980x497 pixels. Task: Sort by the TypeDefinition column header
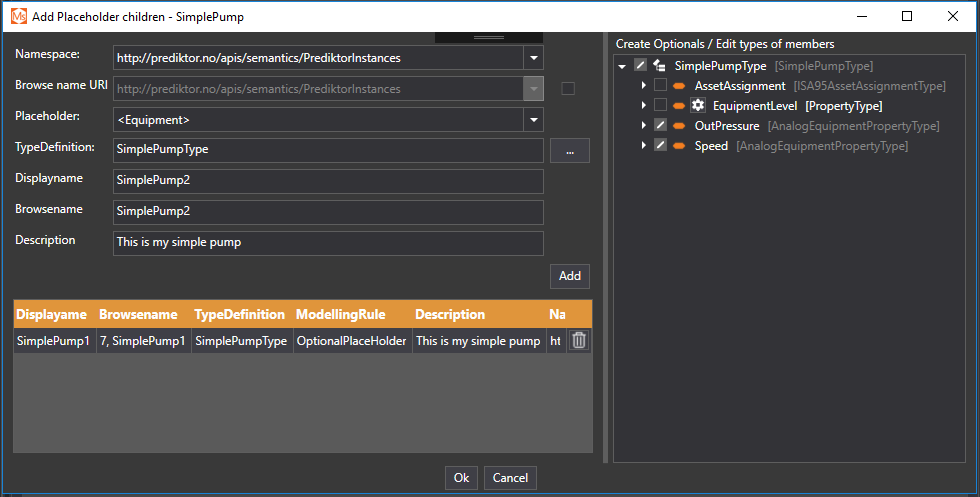(x=239, y=314)
